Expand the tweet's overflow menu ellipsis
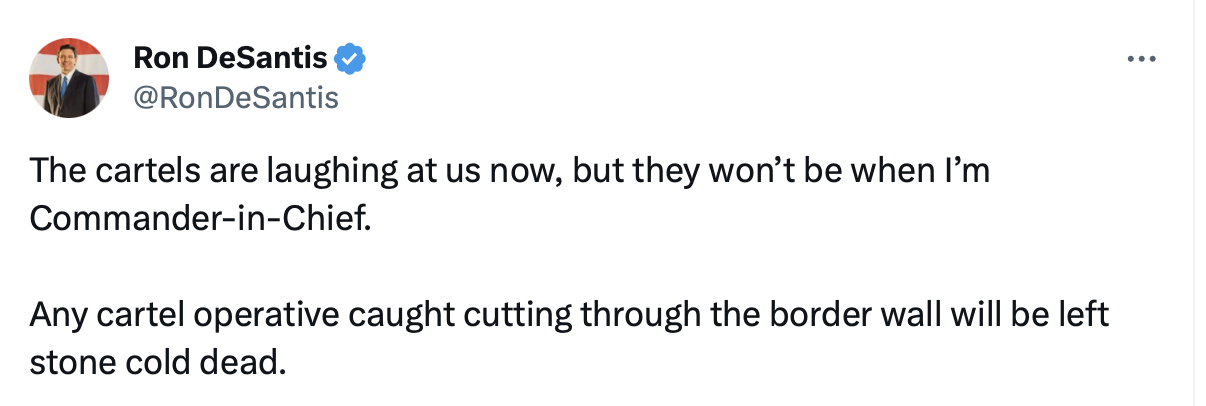The width and height of the screenshot is (1206, 406). point(1141,59)
